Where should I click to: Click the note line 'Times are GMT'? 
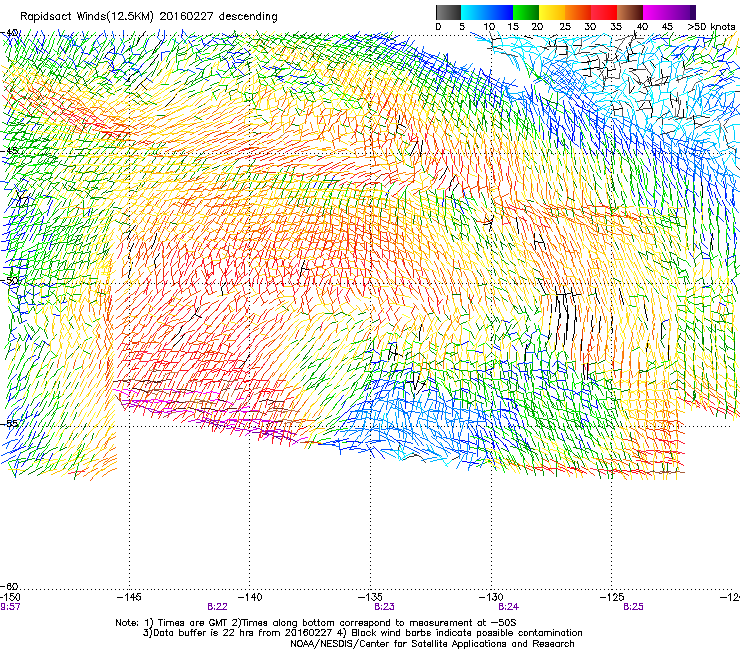click(193, 623)
